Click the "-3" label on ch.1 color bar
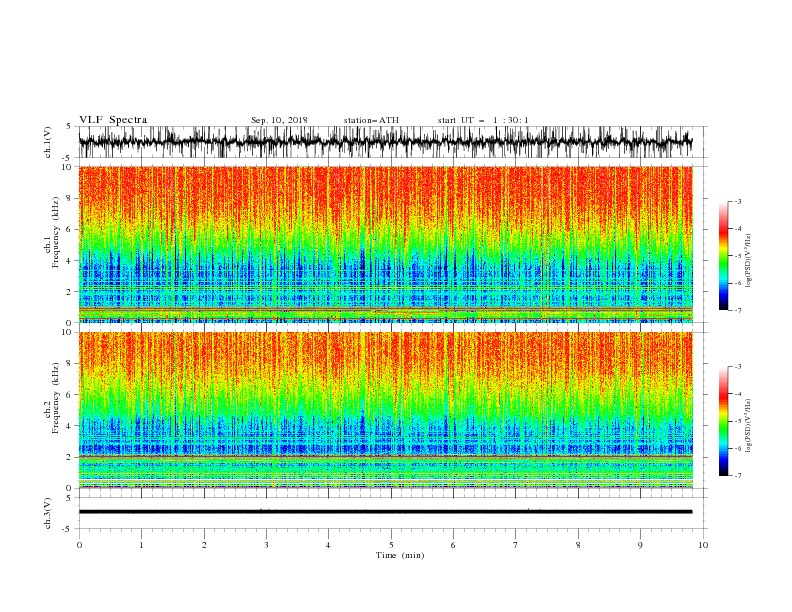 (738, 201)
